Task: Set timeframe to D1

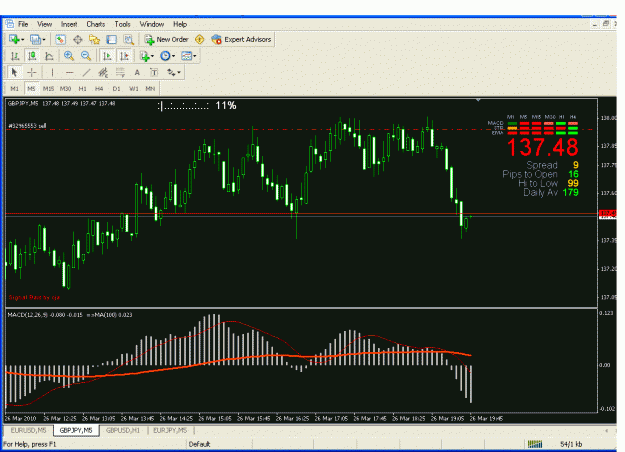Action: (116, 88)
